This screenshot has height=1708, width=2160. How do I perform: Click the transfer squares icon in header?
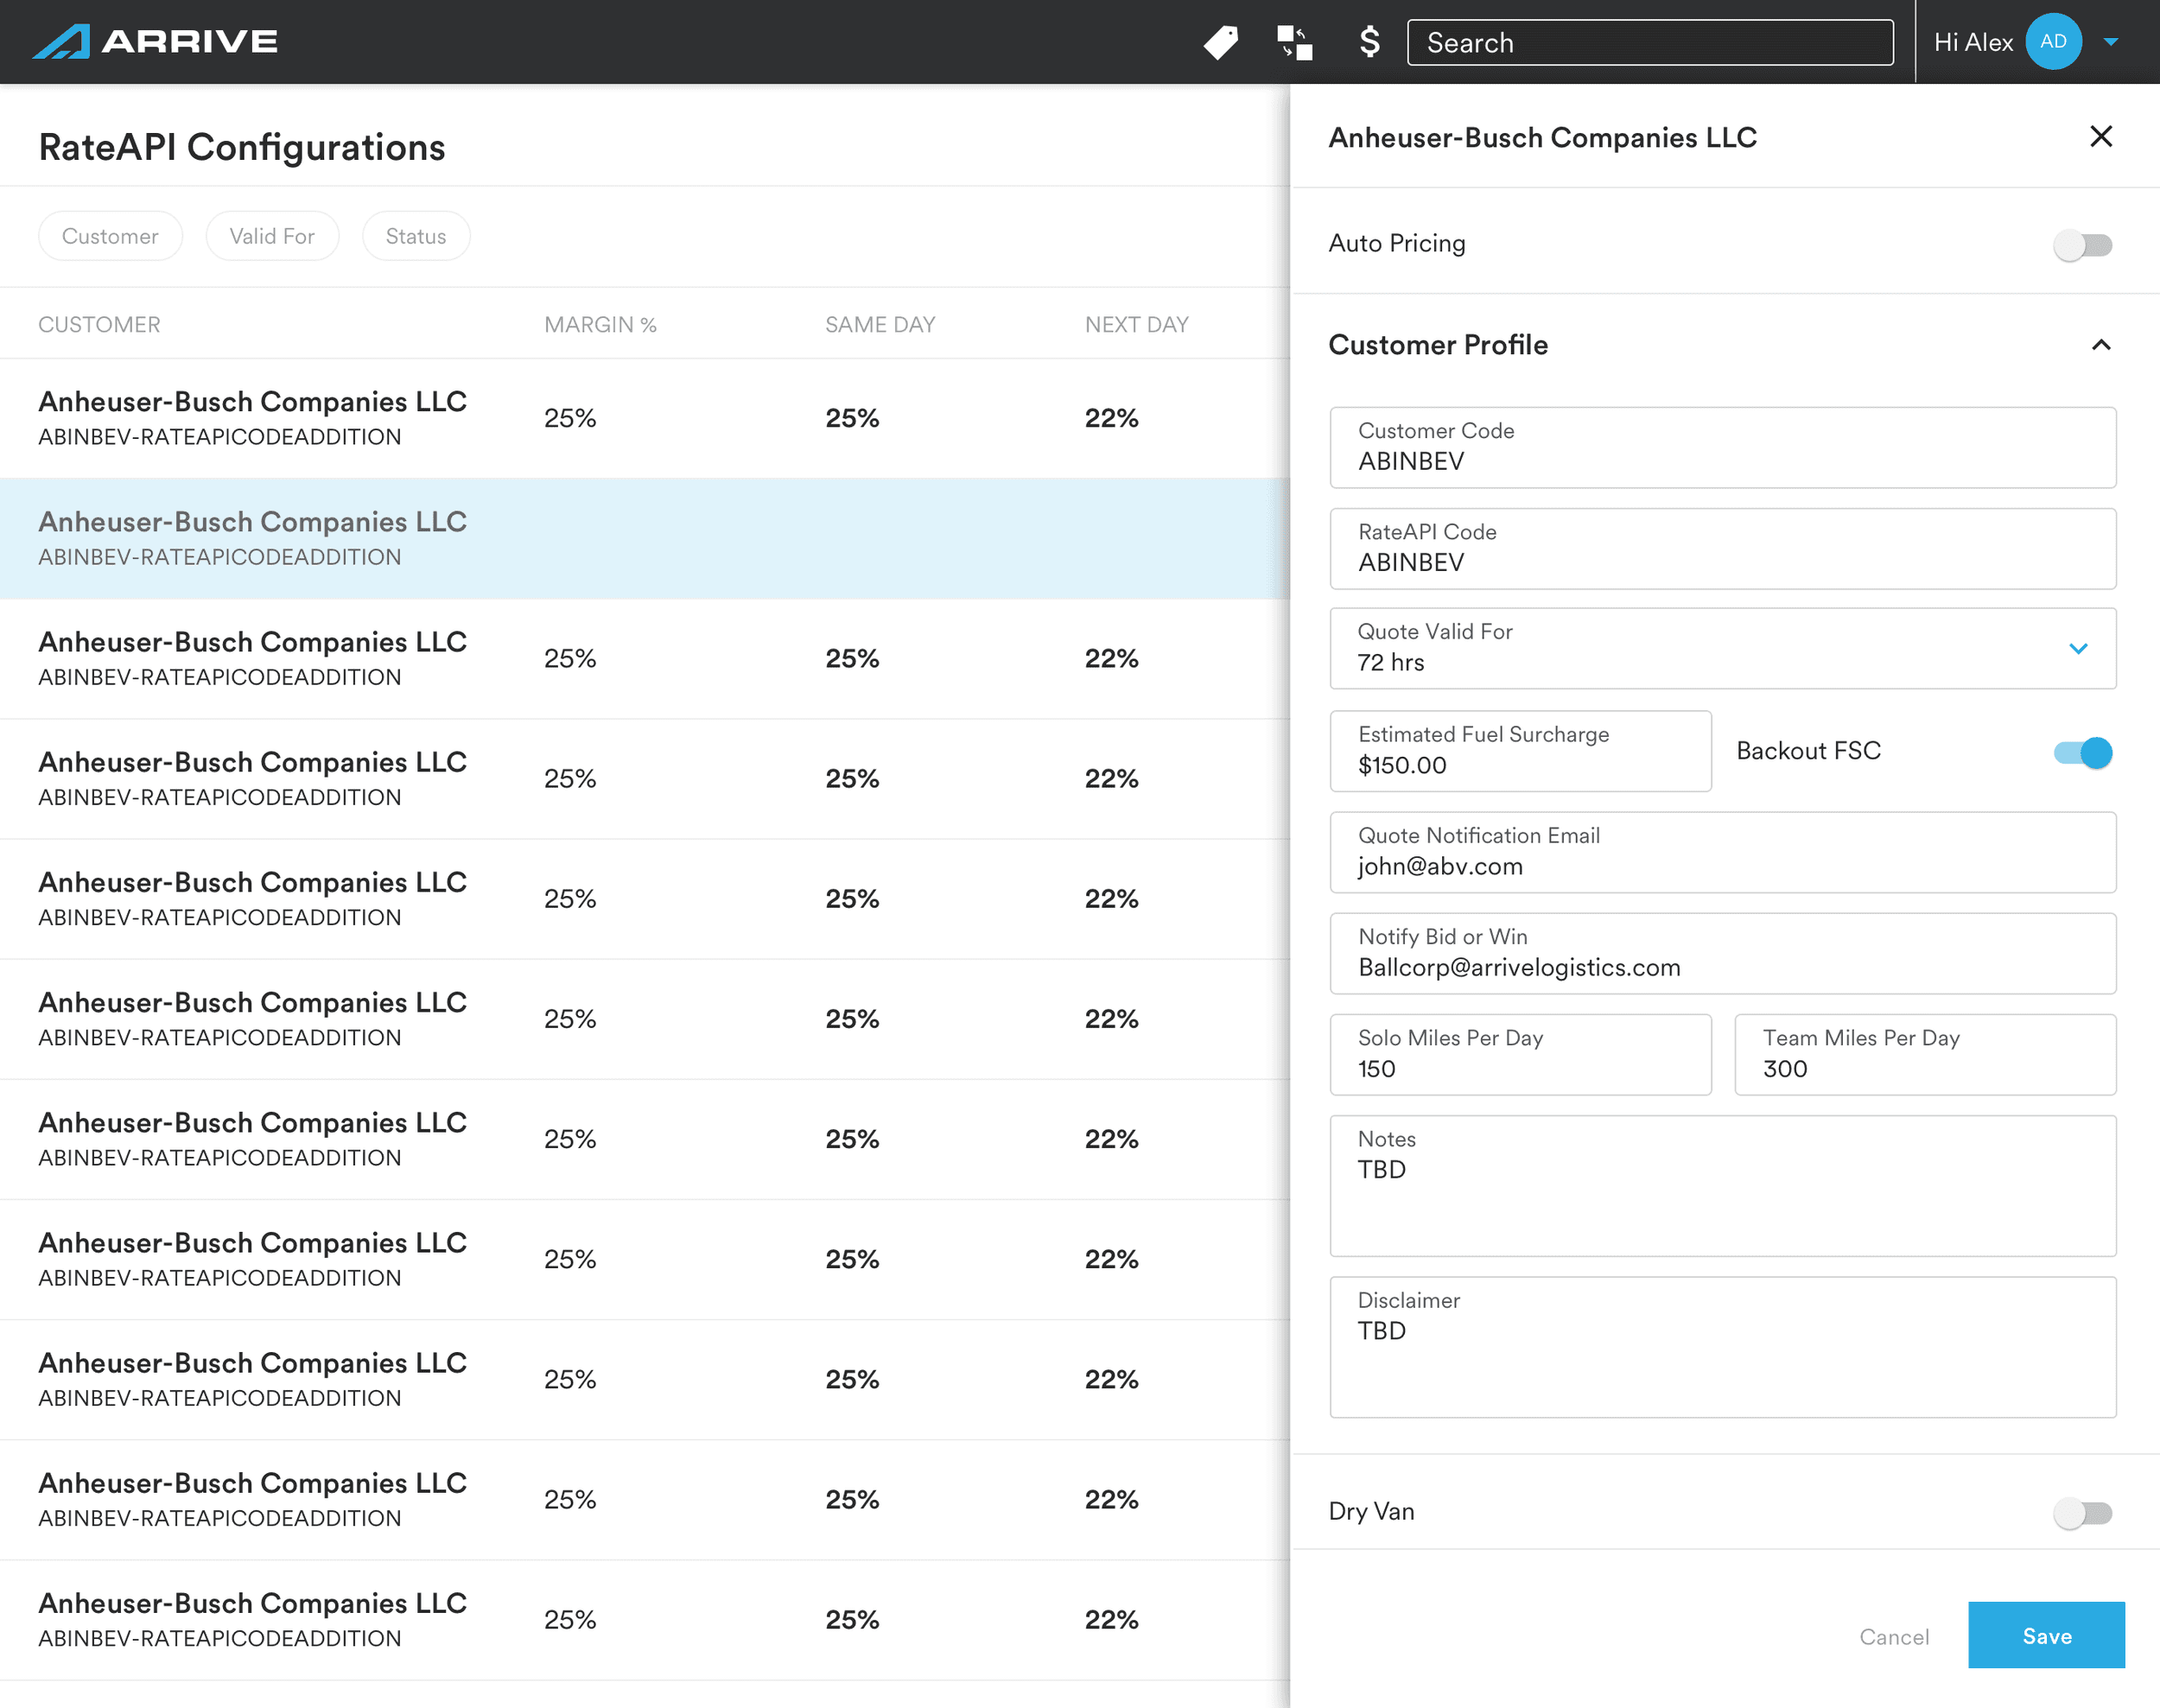[x=1295, y=42]
